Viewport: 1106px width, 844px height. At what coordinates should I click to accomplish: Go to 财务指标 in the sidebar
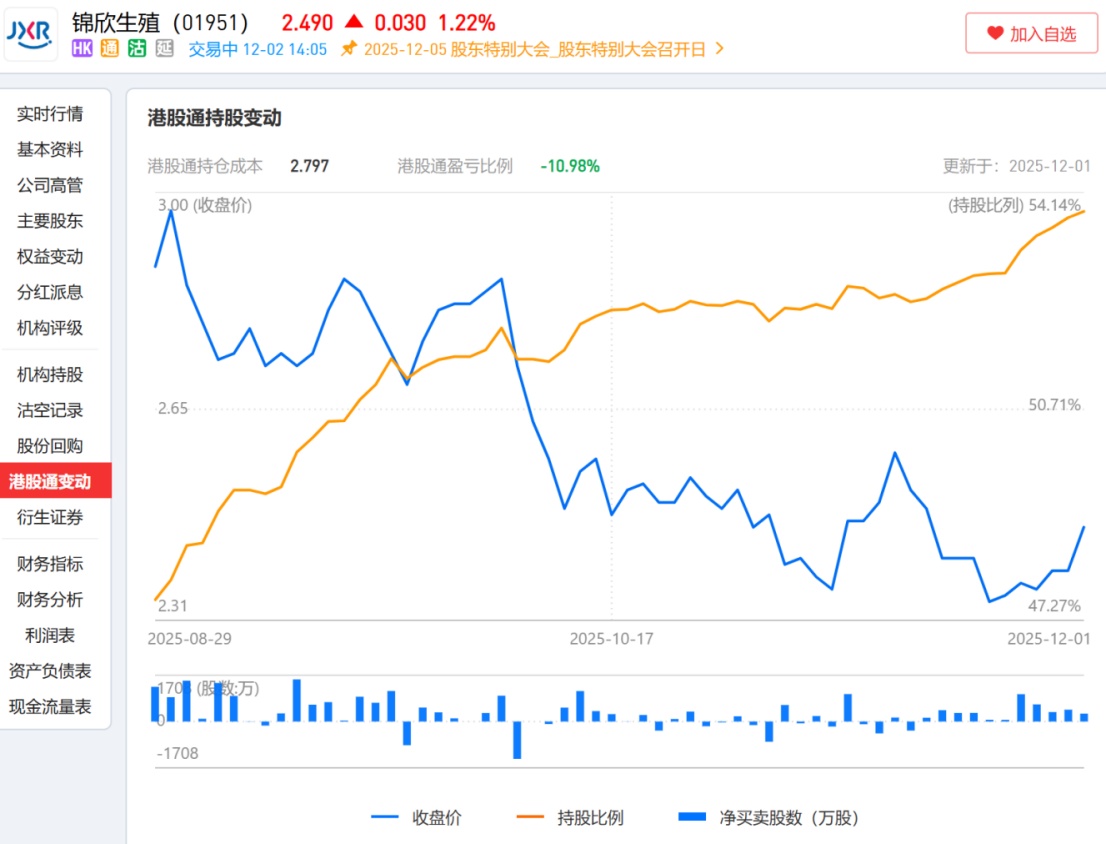(50, 564)
